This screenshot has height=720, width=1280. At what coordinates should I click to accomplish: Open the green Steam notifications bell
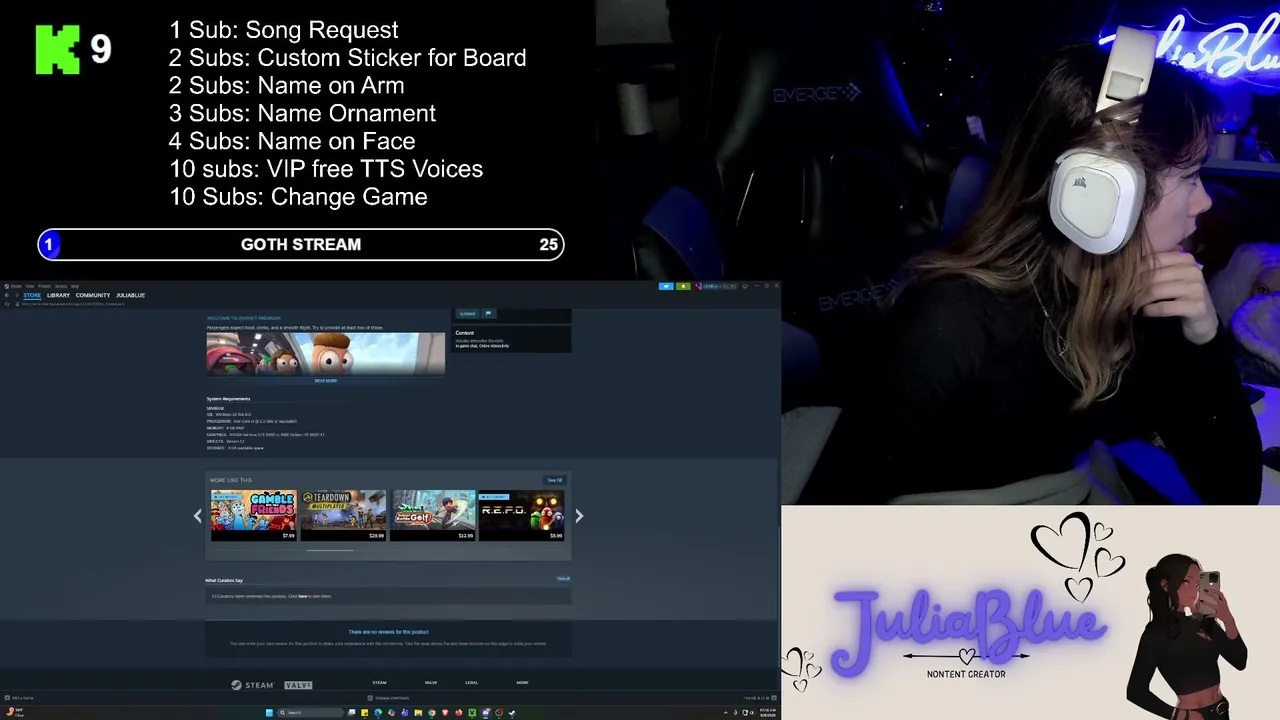coord(683,286)
